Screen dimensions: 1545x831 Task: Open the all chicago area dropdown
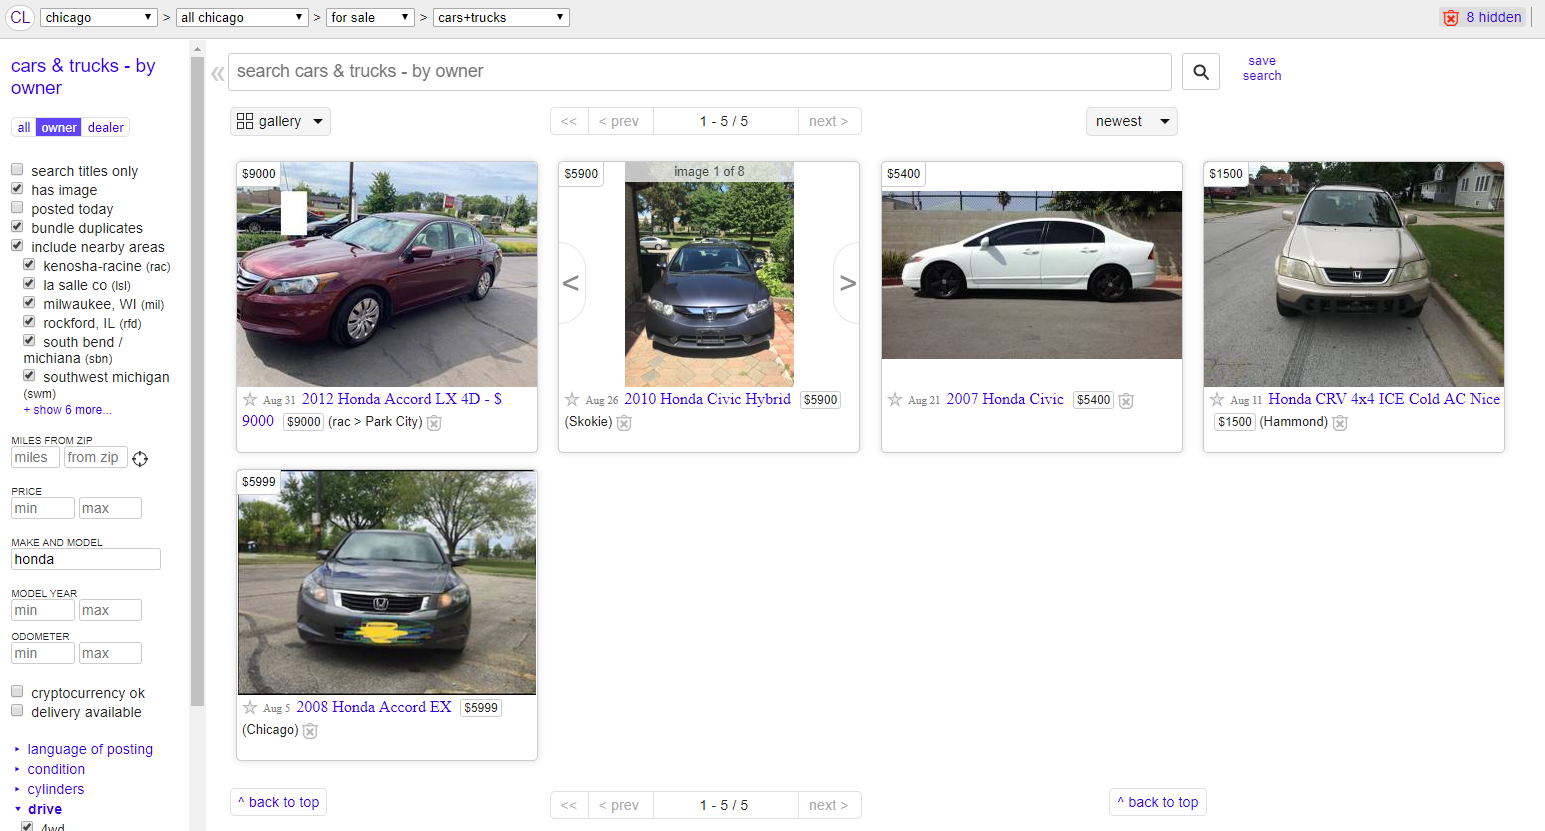click(242, 17)
